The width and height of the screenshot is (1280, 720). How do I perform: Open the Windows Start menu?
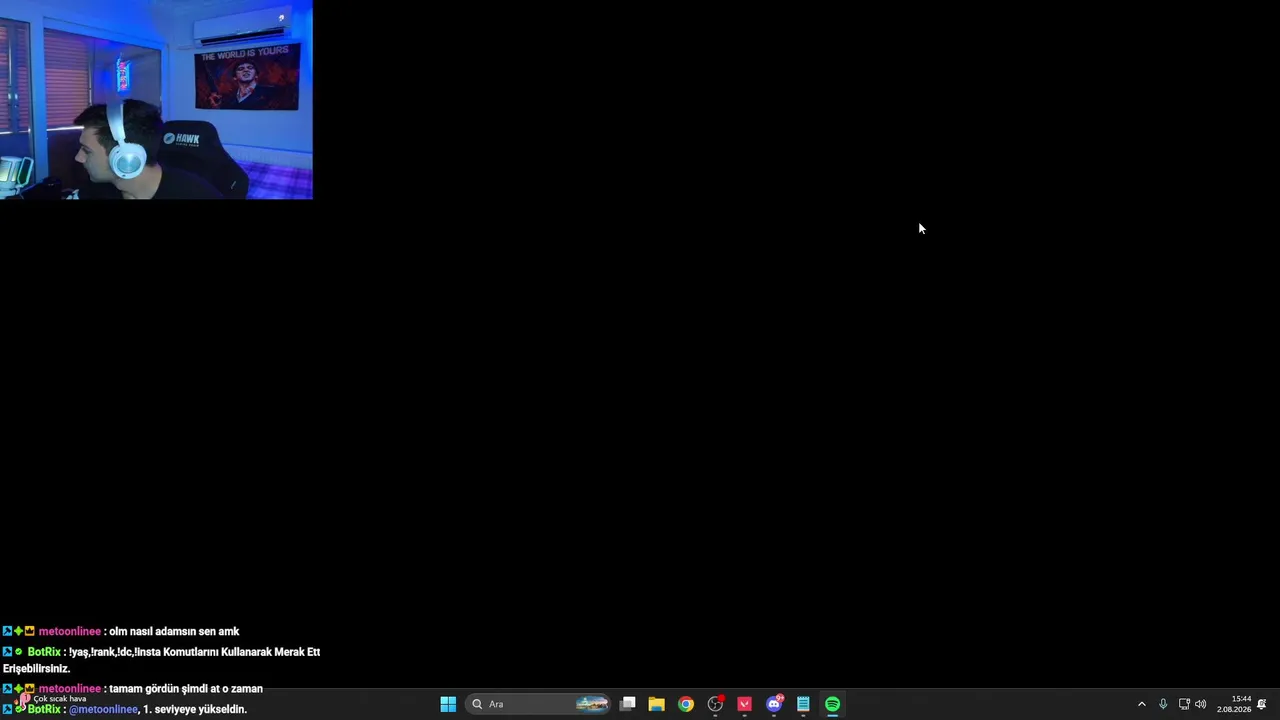click(x=448, y=704)
